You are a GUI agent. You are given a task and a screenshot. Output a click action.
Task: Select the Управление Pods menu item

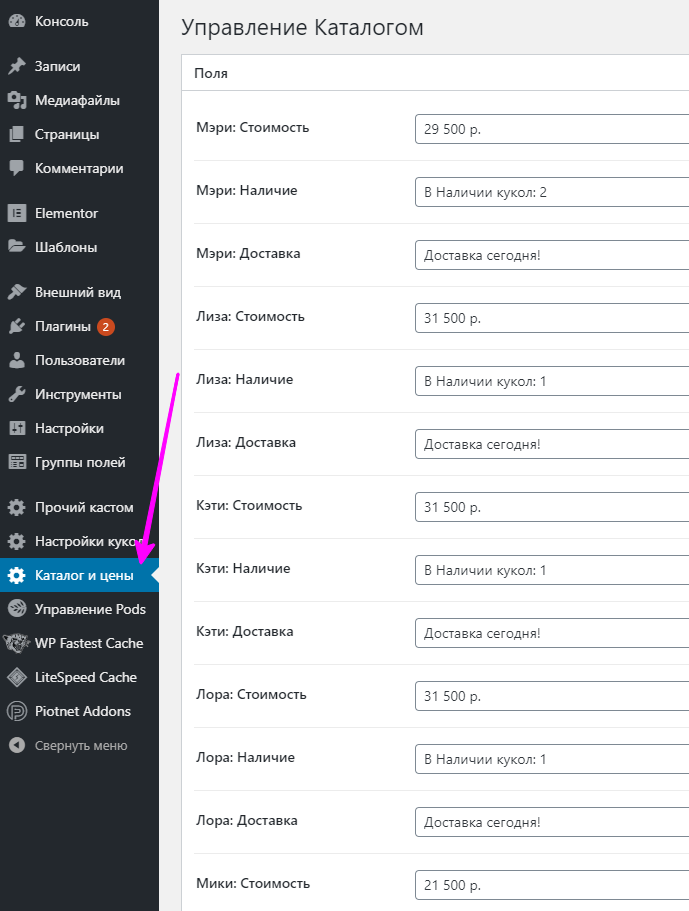pos(90,609)
